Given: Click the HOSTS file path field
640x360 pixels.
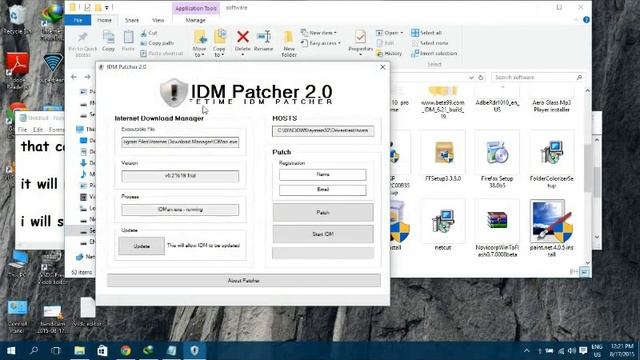Looking at the screenshot, I should [323, 131].
